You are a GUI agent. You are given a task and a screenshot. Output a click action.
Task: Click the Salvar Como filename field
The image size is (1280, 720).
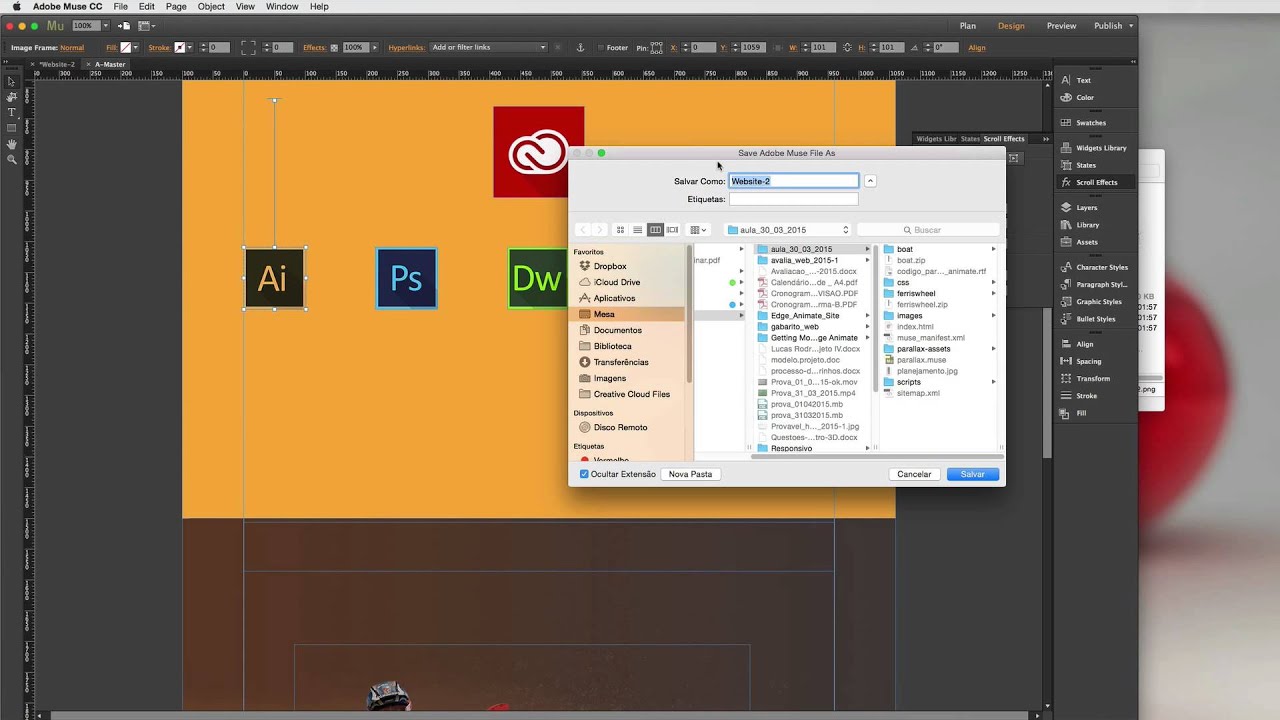(794, 181)
